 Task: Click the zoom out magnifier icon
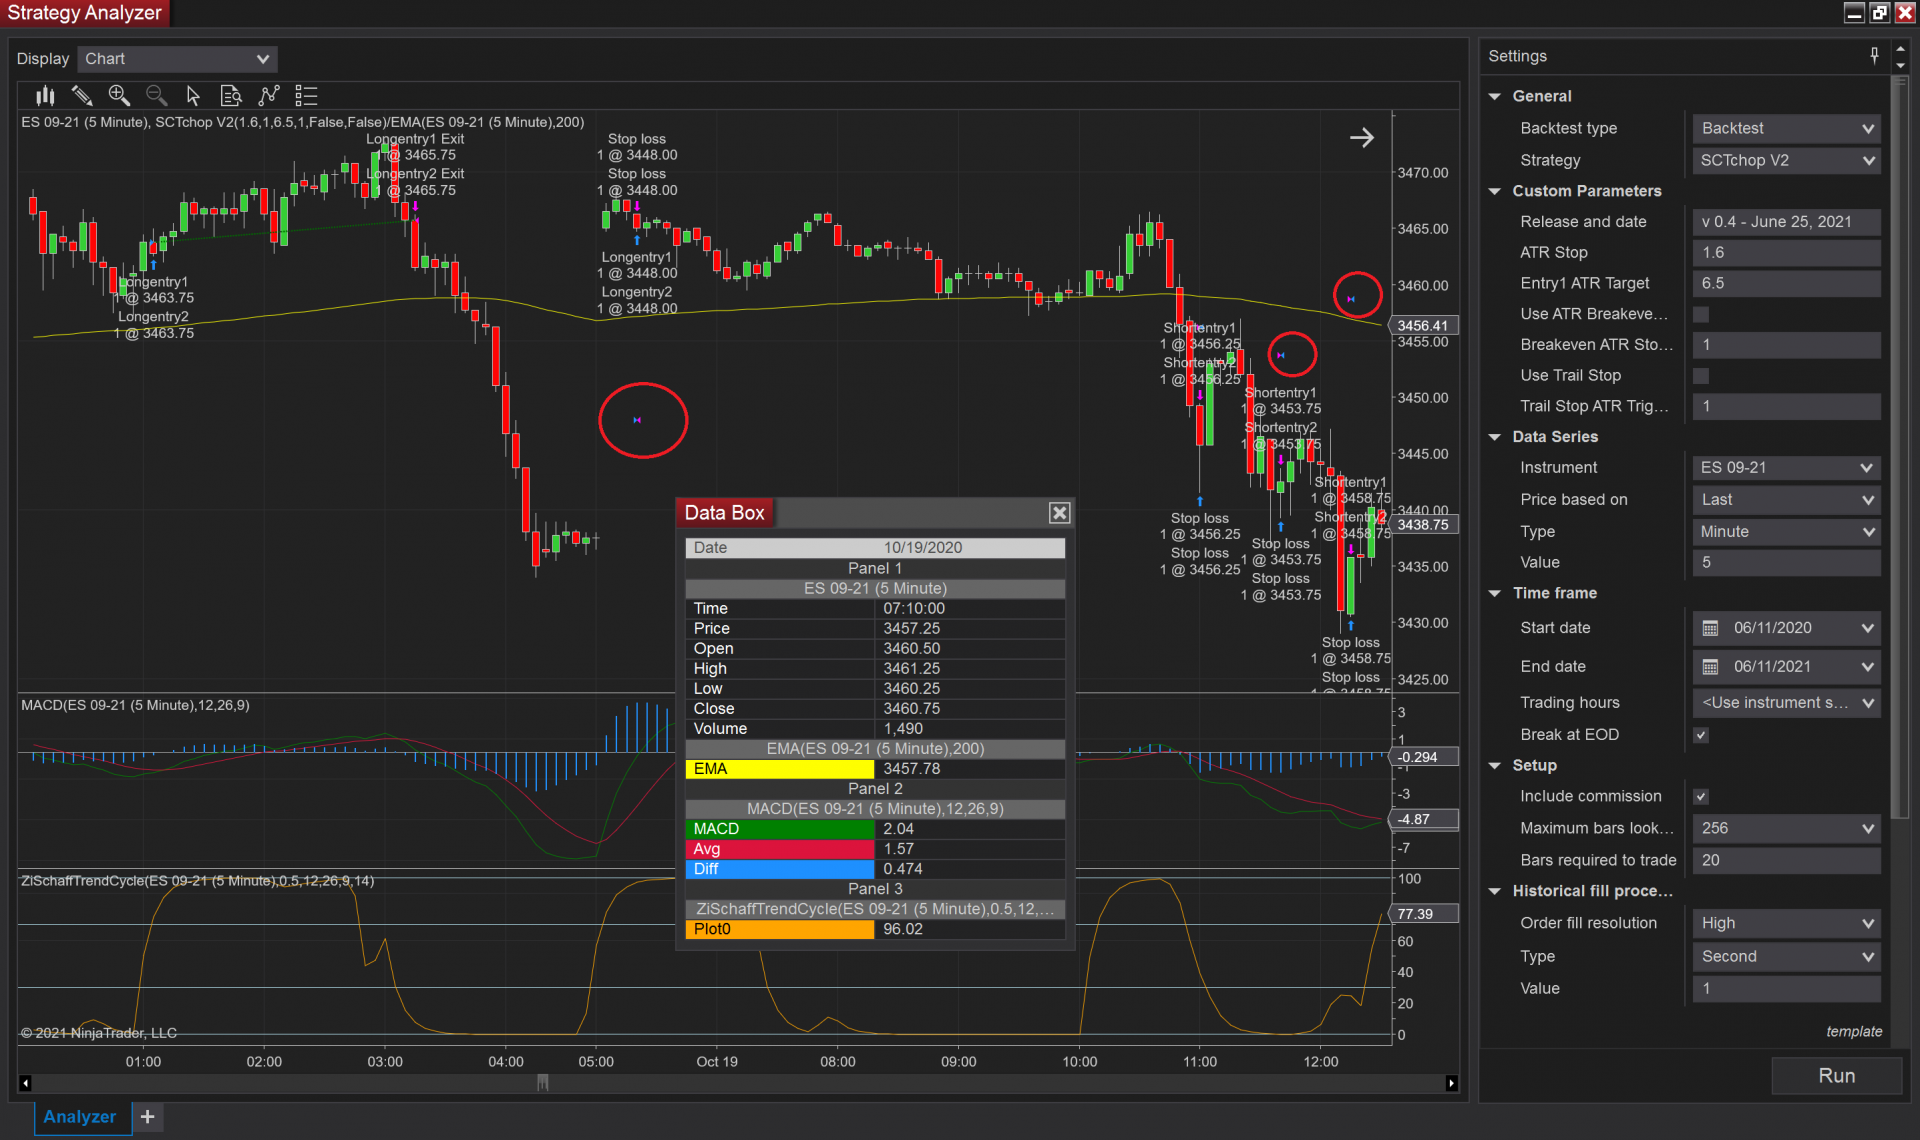[156, 96]
